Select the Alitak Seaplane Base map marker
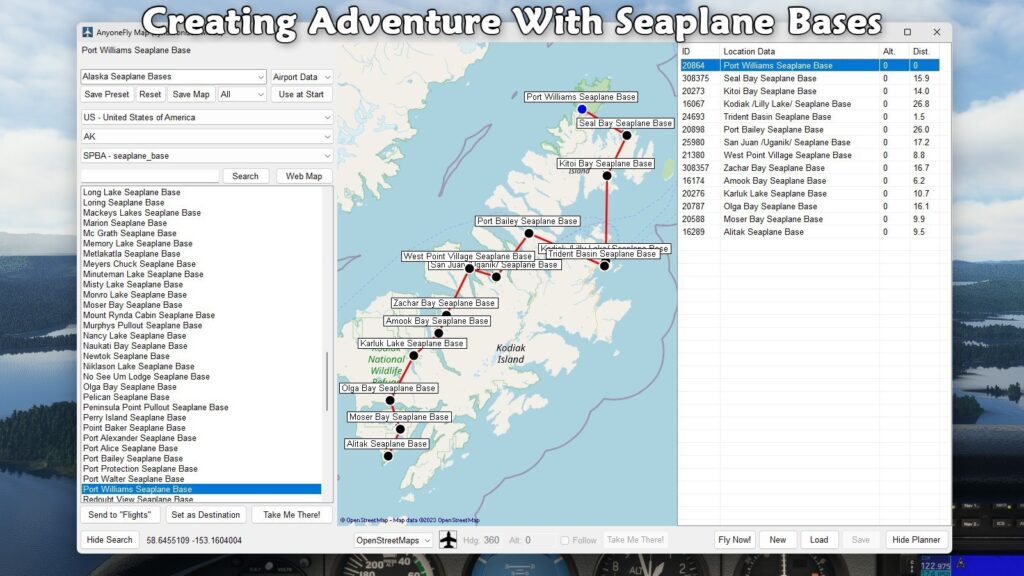Screen dimensions: 1024x576 388,456
